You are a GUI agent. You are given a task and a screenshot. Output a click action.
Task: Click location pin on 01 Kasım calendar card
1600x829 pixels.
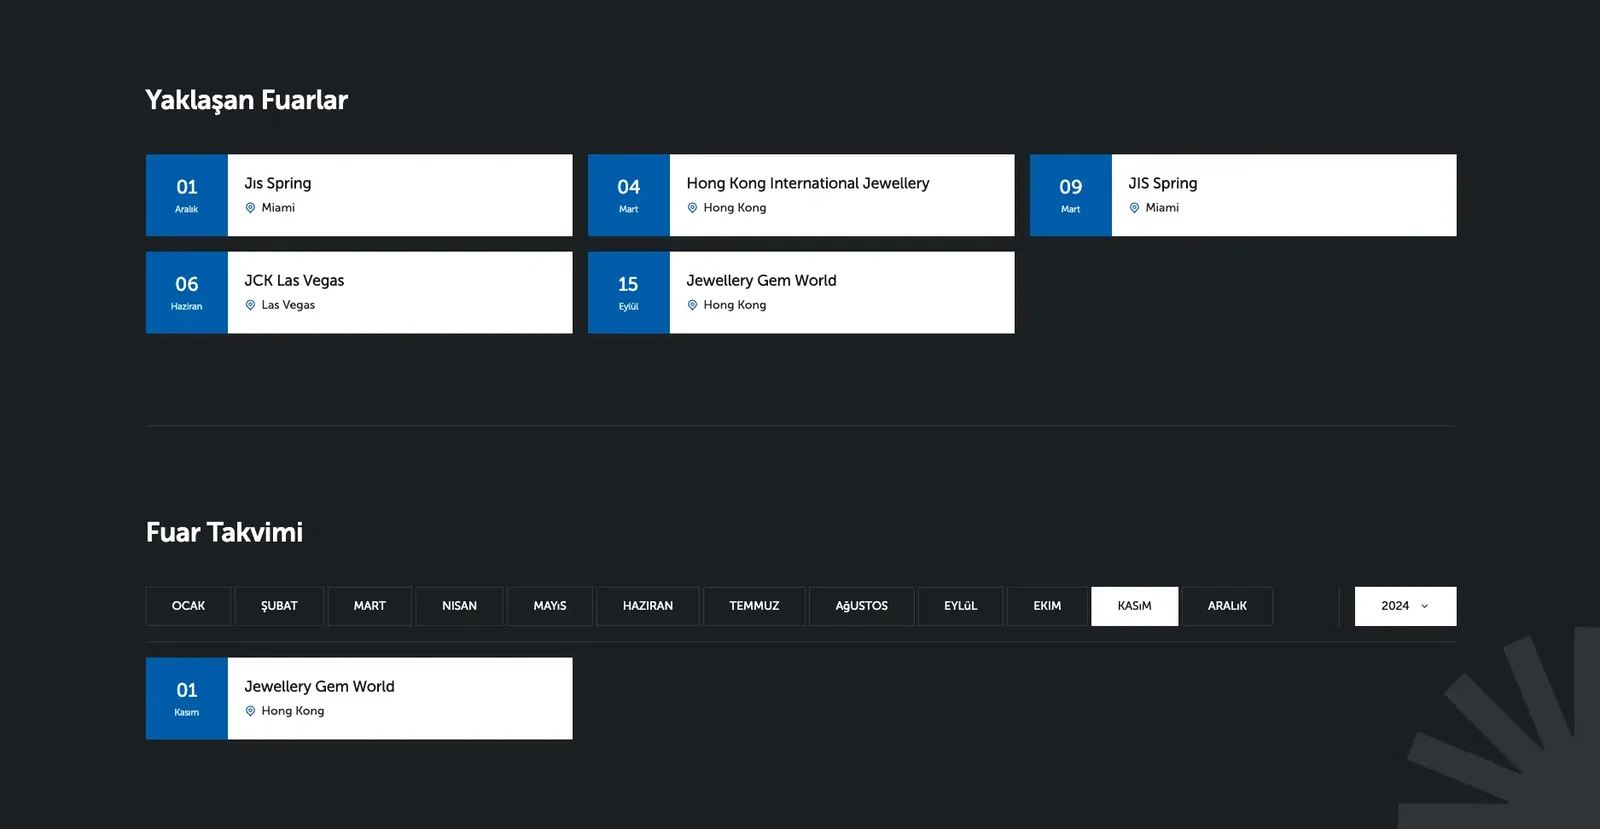pyautogui.click(x=250, y=711)
